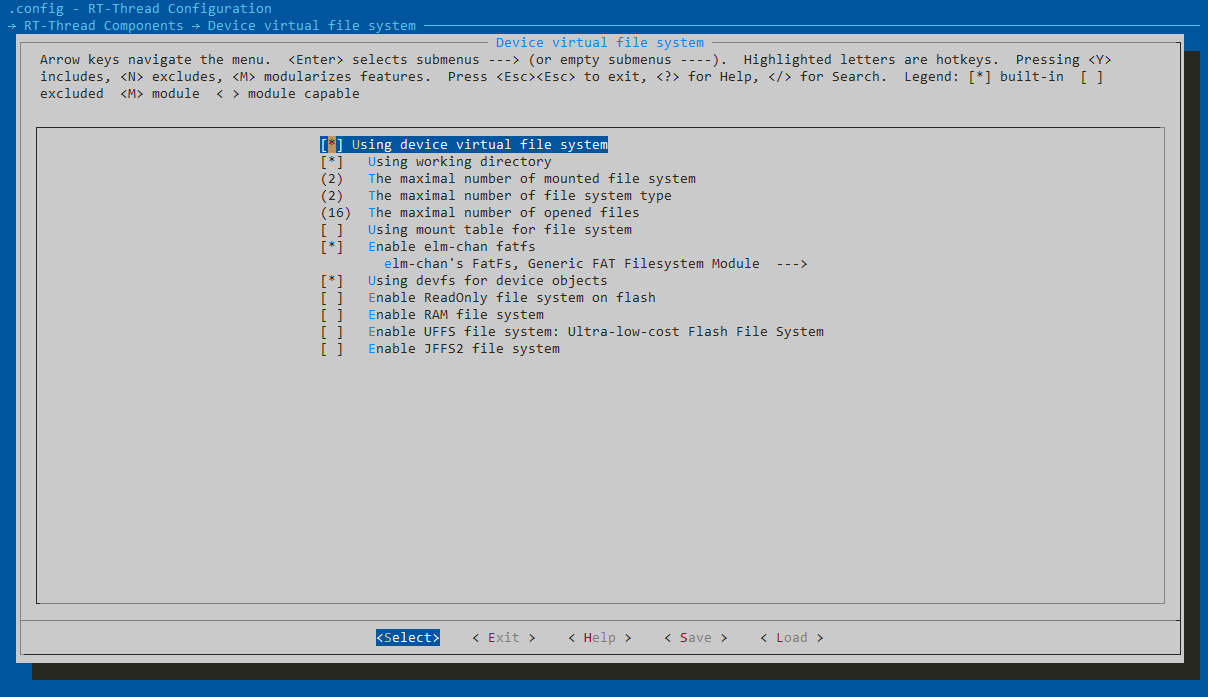The image size is (1208, 697).
Task: Edit maximal number of opened files value
Action: pyautogui.click(x=480, y=213)
